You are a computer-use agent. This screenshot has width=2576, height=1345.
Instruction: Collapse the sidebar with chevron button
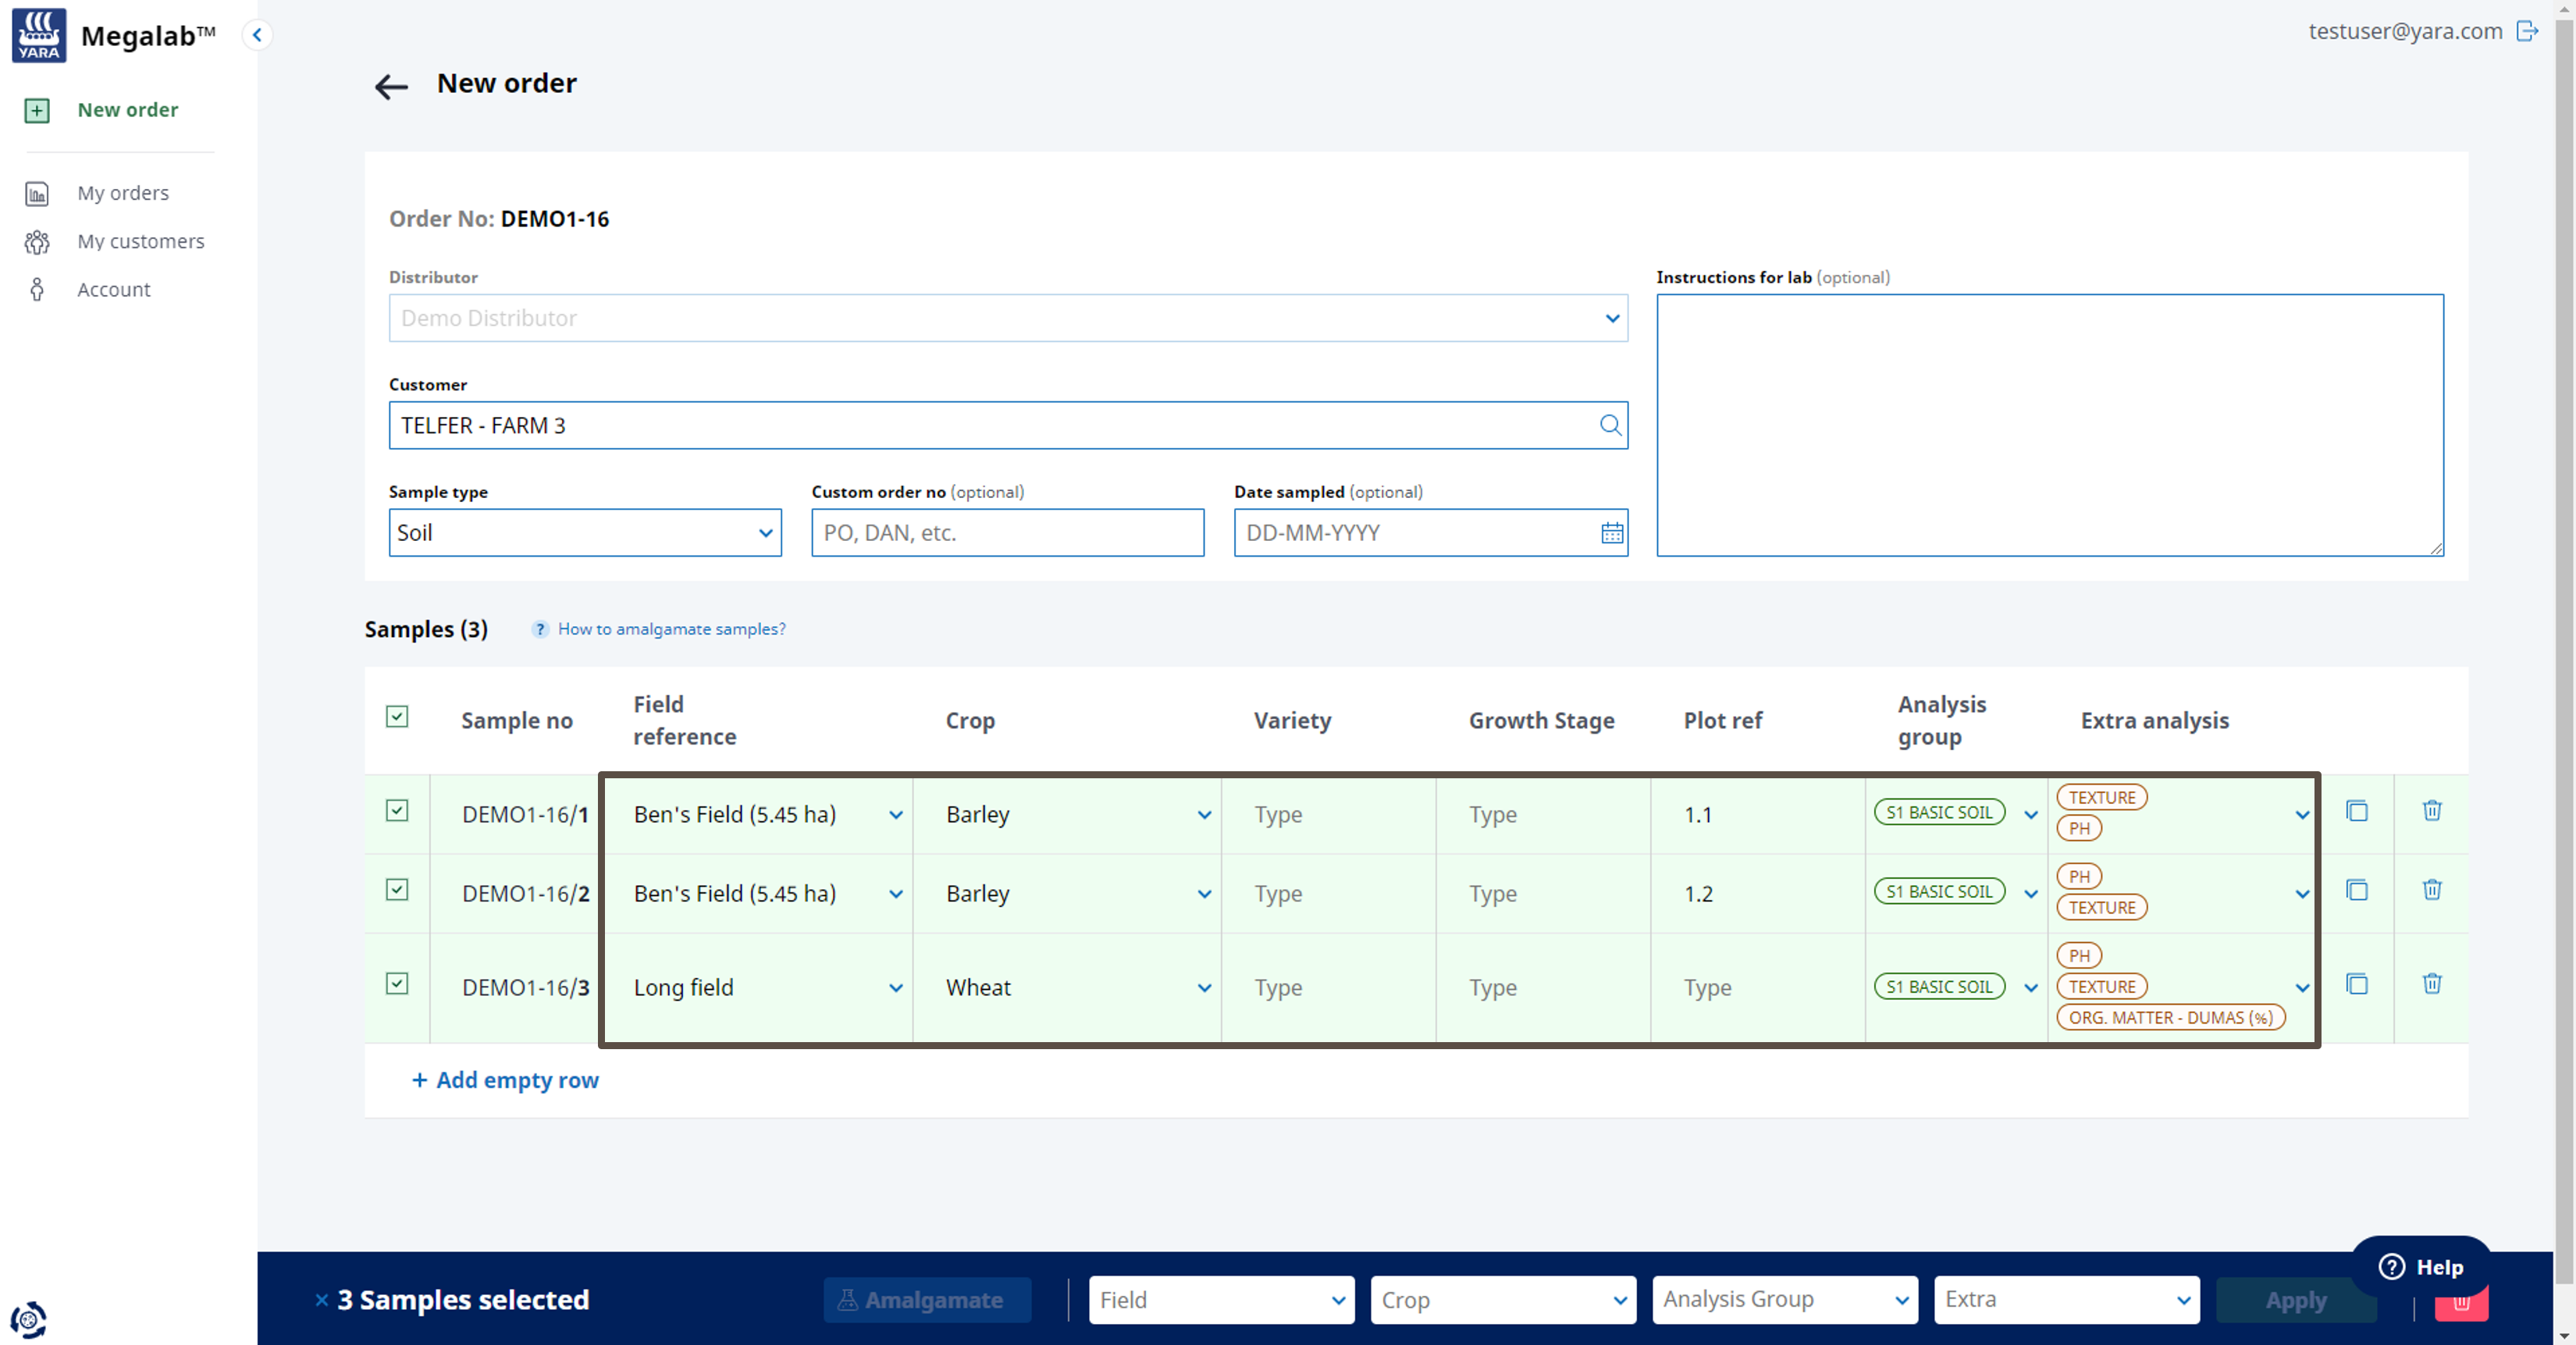[x=257, y=35]
